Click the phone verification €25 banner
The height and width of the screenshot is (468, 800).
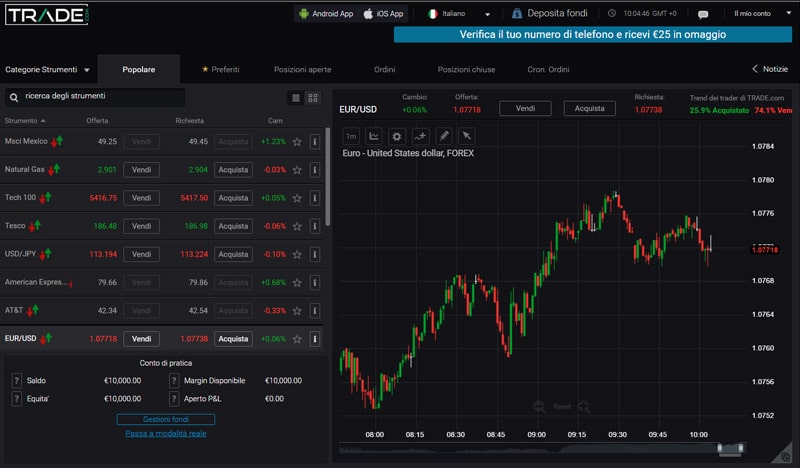pos(593,35)
